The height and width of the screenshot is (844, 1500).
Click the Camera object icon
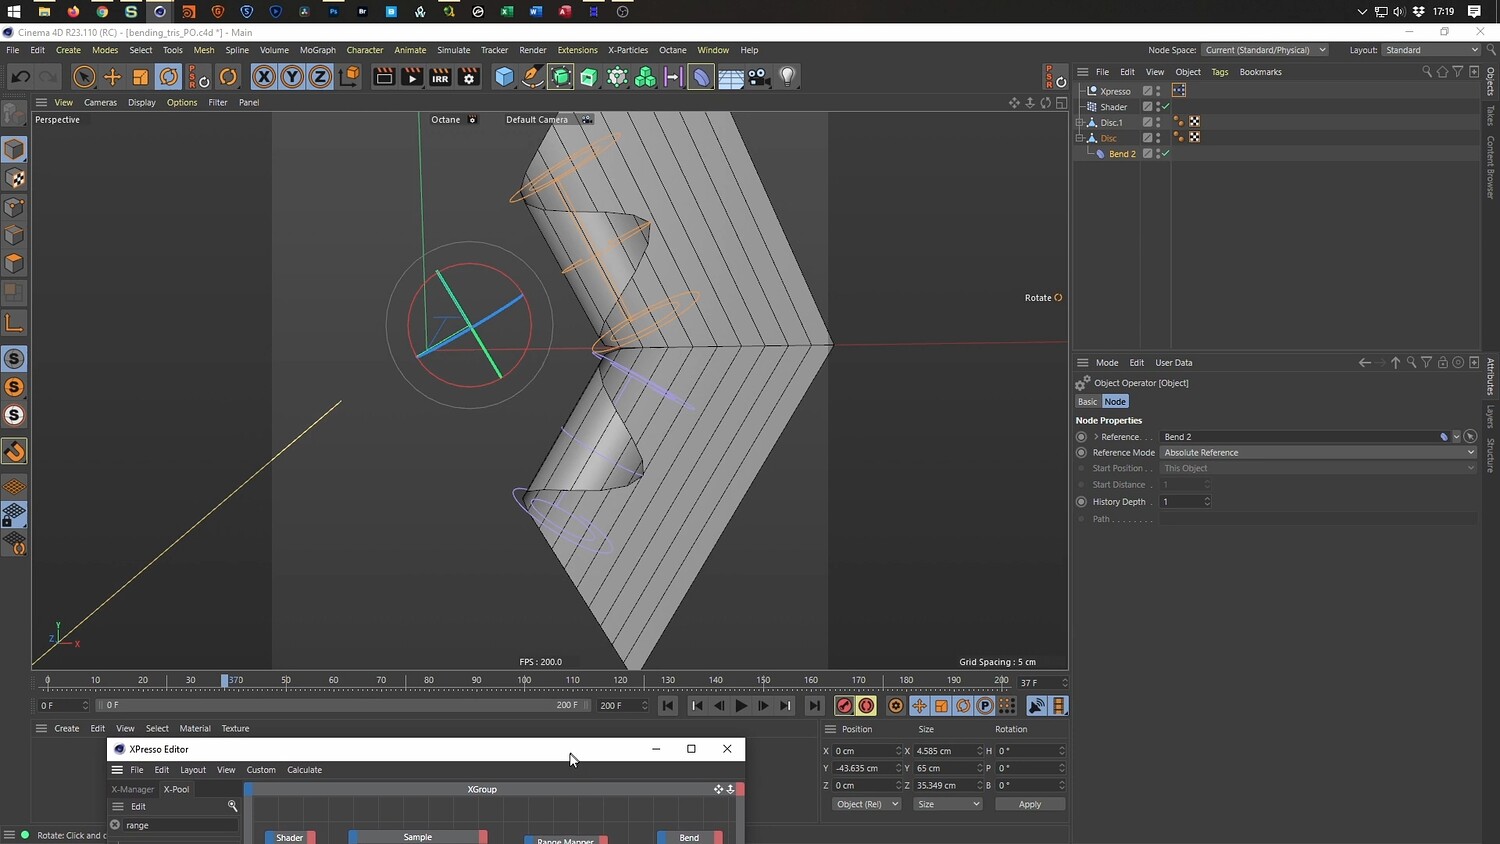[x=759, y=77]
